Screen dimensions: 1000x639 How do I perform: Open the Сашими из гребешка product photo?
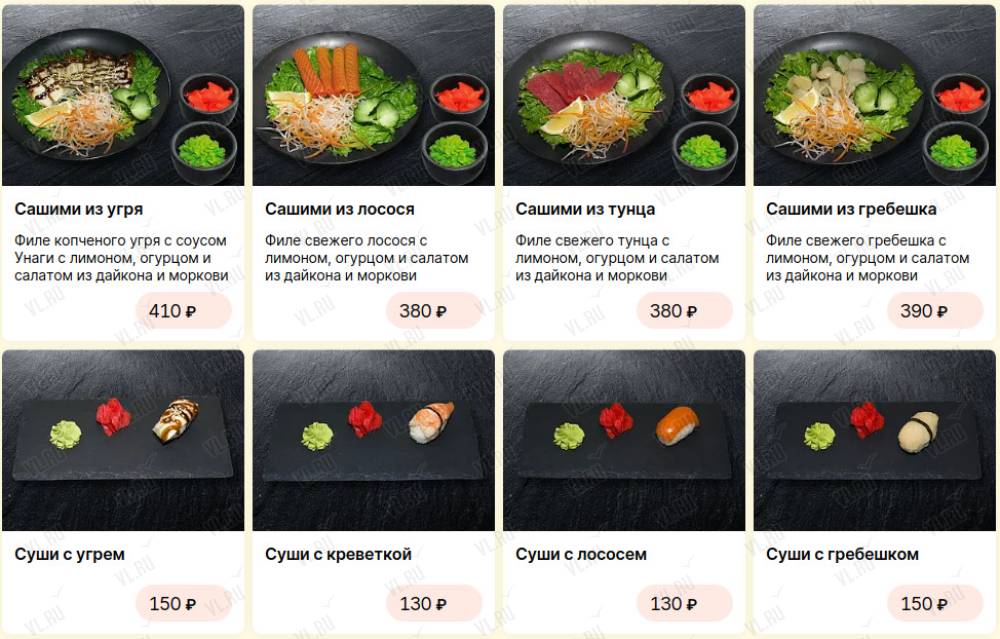click(x=875, y=96)
